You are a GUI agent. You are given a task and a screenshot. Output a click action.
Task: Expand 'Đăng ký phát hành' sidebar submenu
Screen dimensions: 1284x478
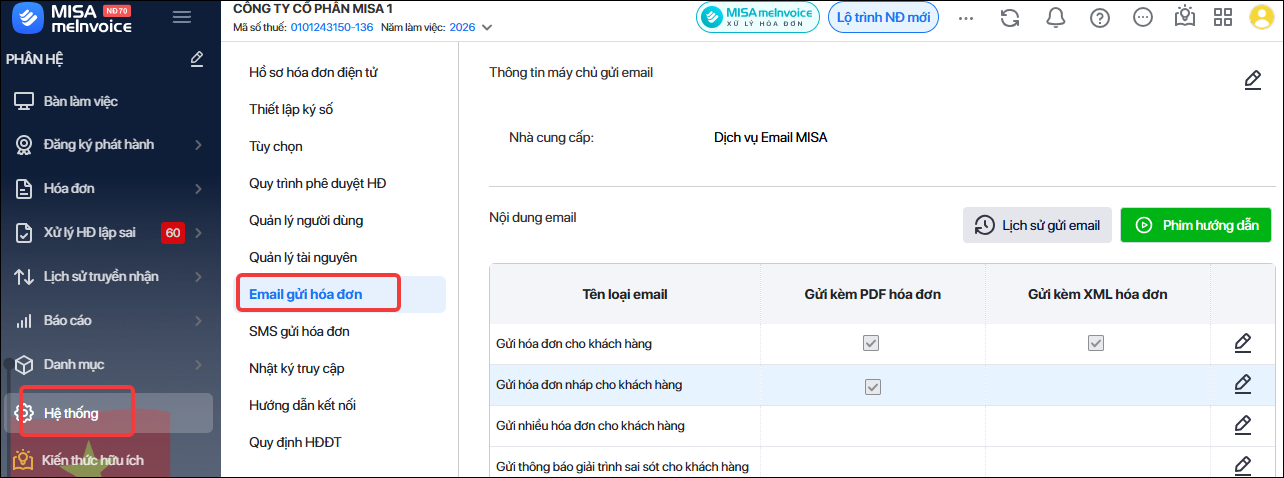(x=198, y=145)
